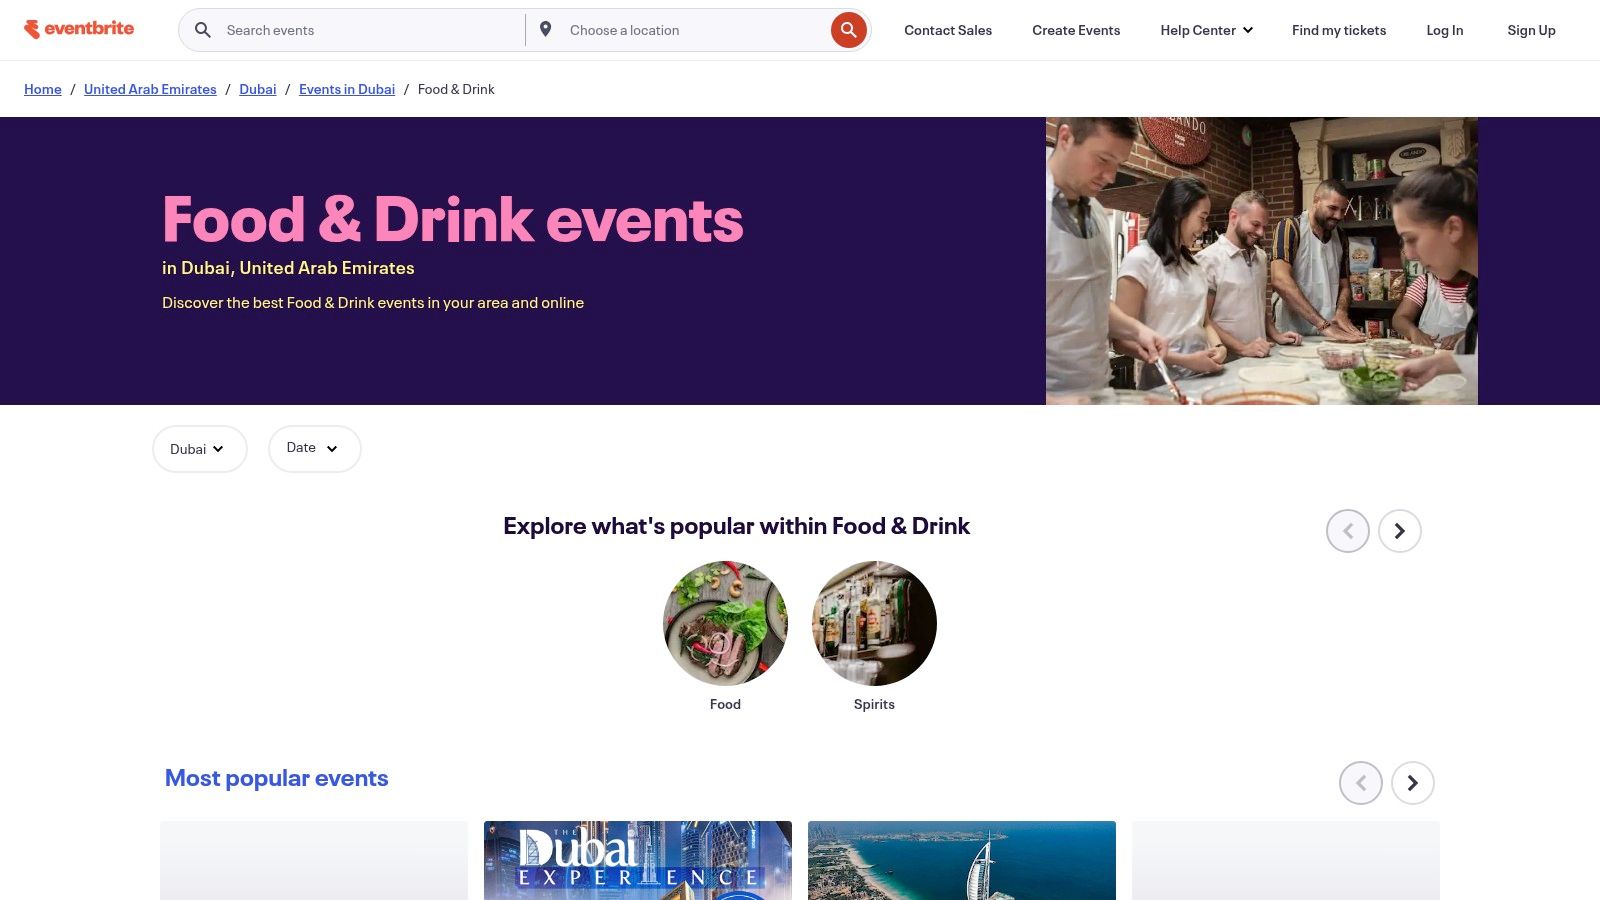Click the next arrow for popular categories
1600x900 pixels.
1399,531
